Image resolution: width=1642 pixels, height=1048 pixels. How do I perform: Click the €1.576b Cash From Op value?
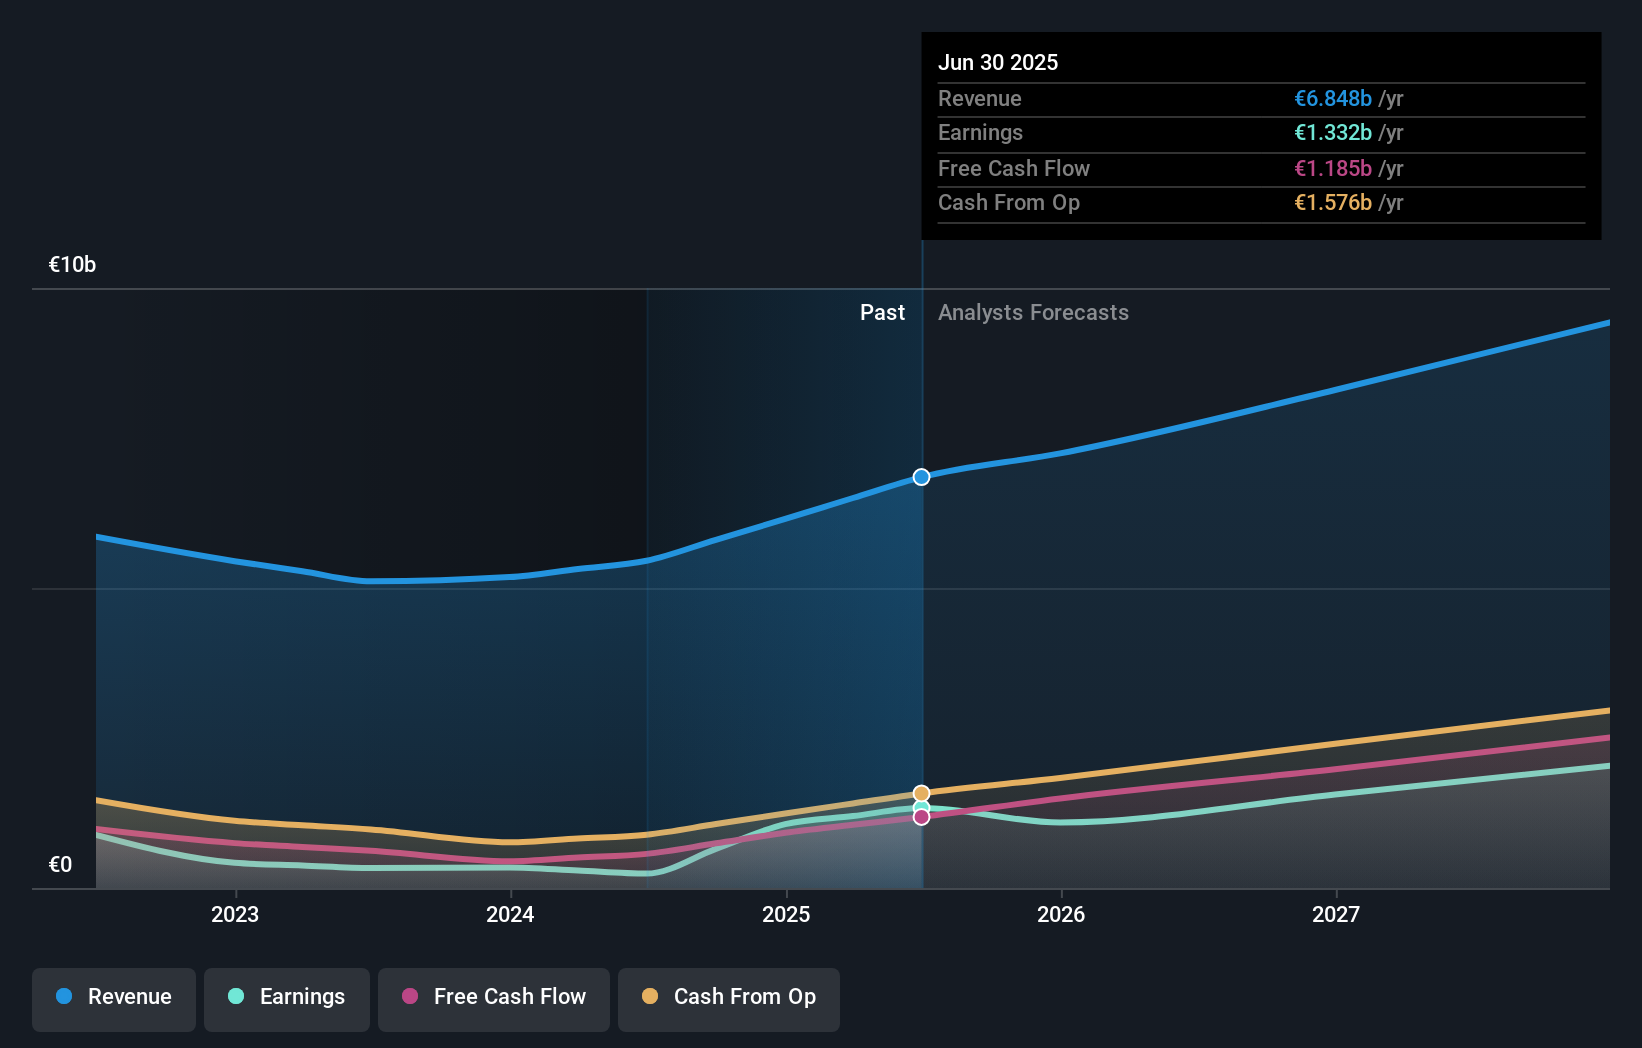coord(1333,203)
